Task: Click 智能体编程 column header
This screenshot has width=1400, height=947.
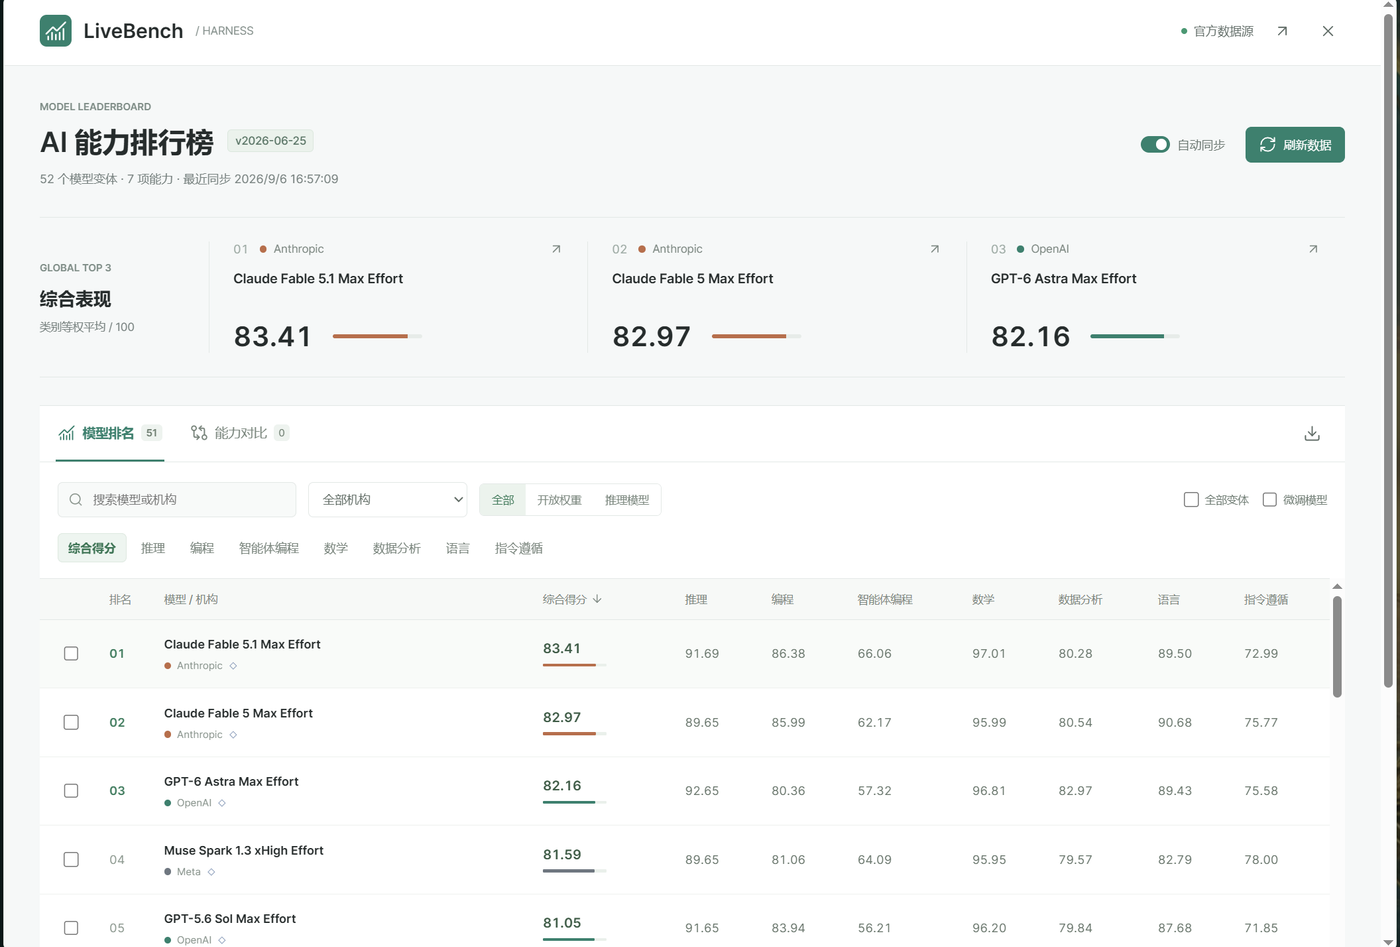Action: (885, 600)
